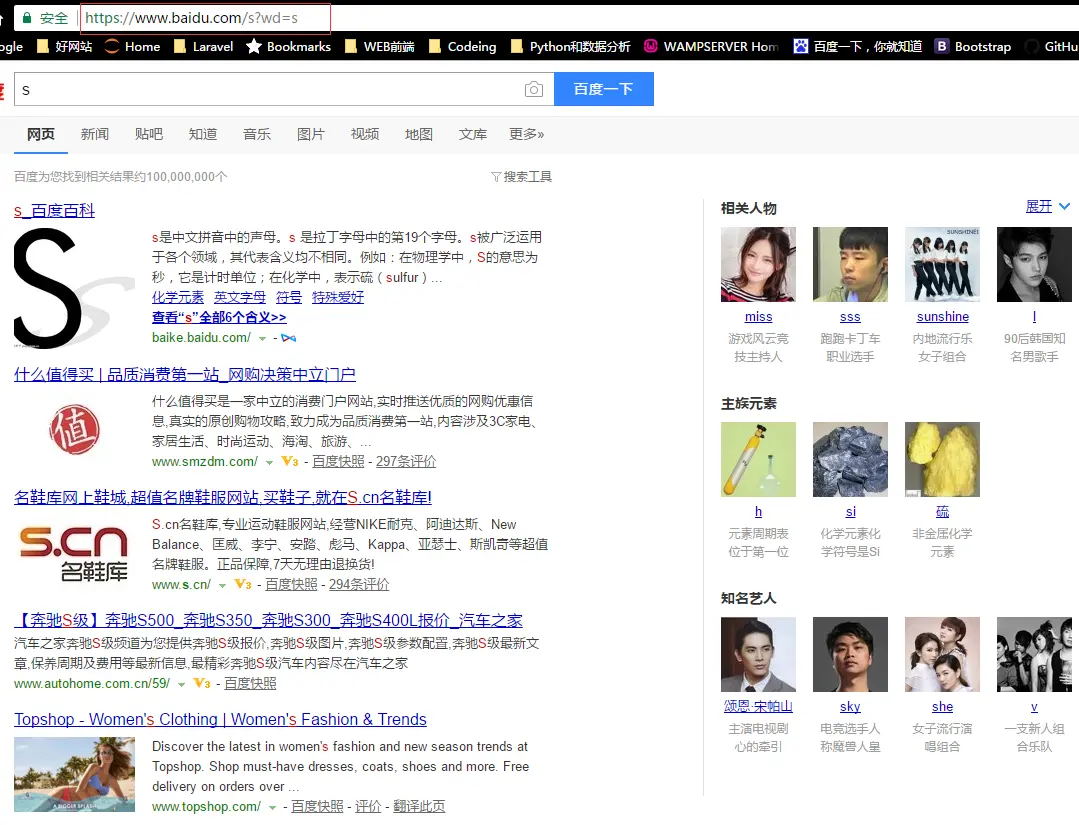Click the miss person photo
The image size is (1079, 825).
[x=758, y=264]
